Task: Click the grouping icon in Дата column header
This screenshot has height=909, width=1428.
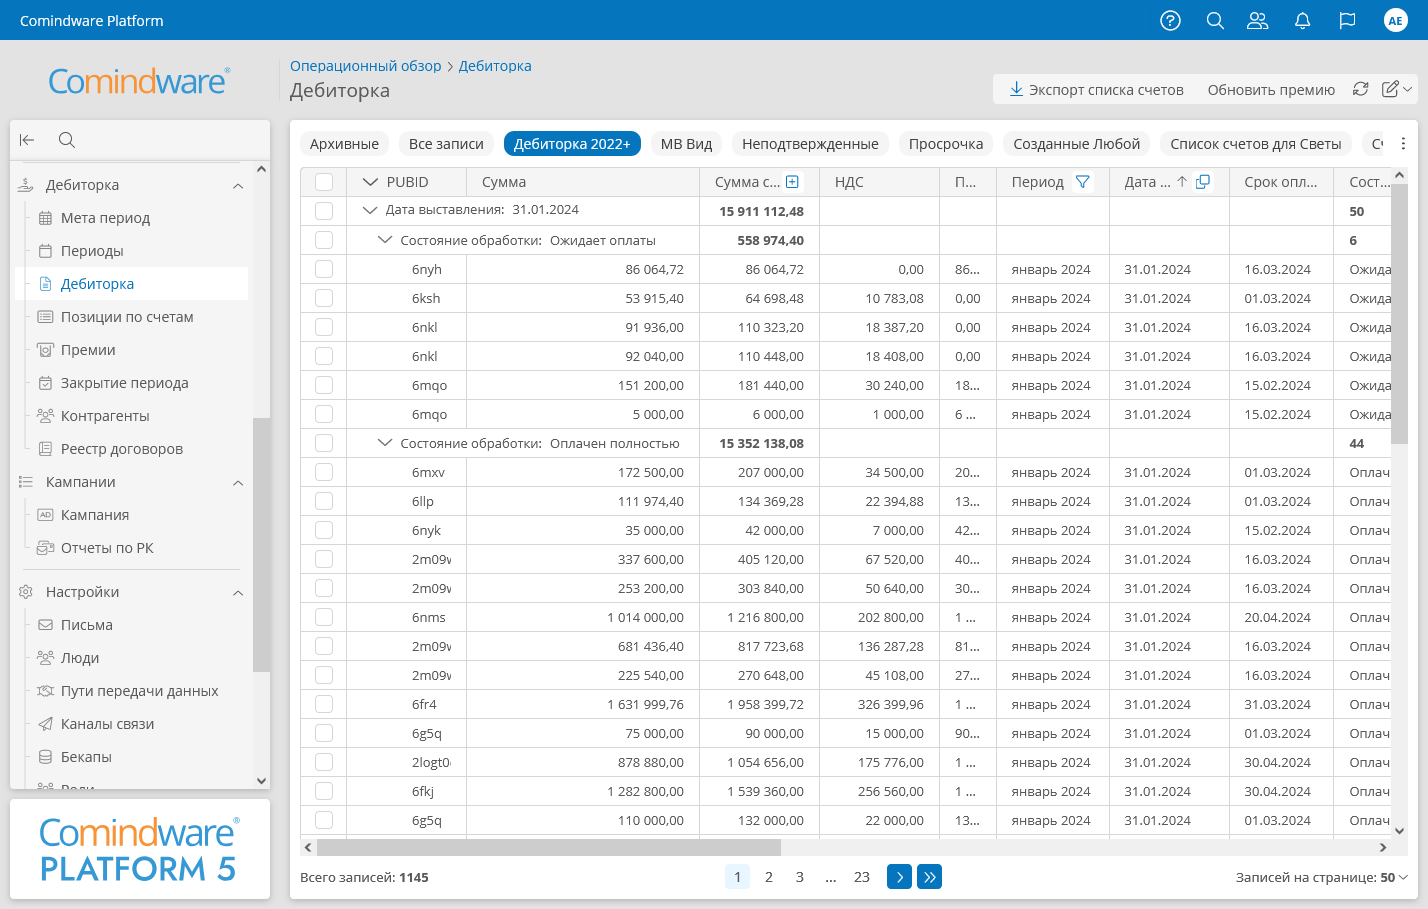Action: click(x=1203, y=182)
